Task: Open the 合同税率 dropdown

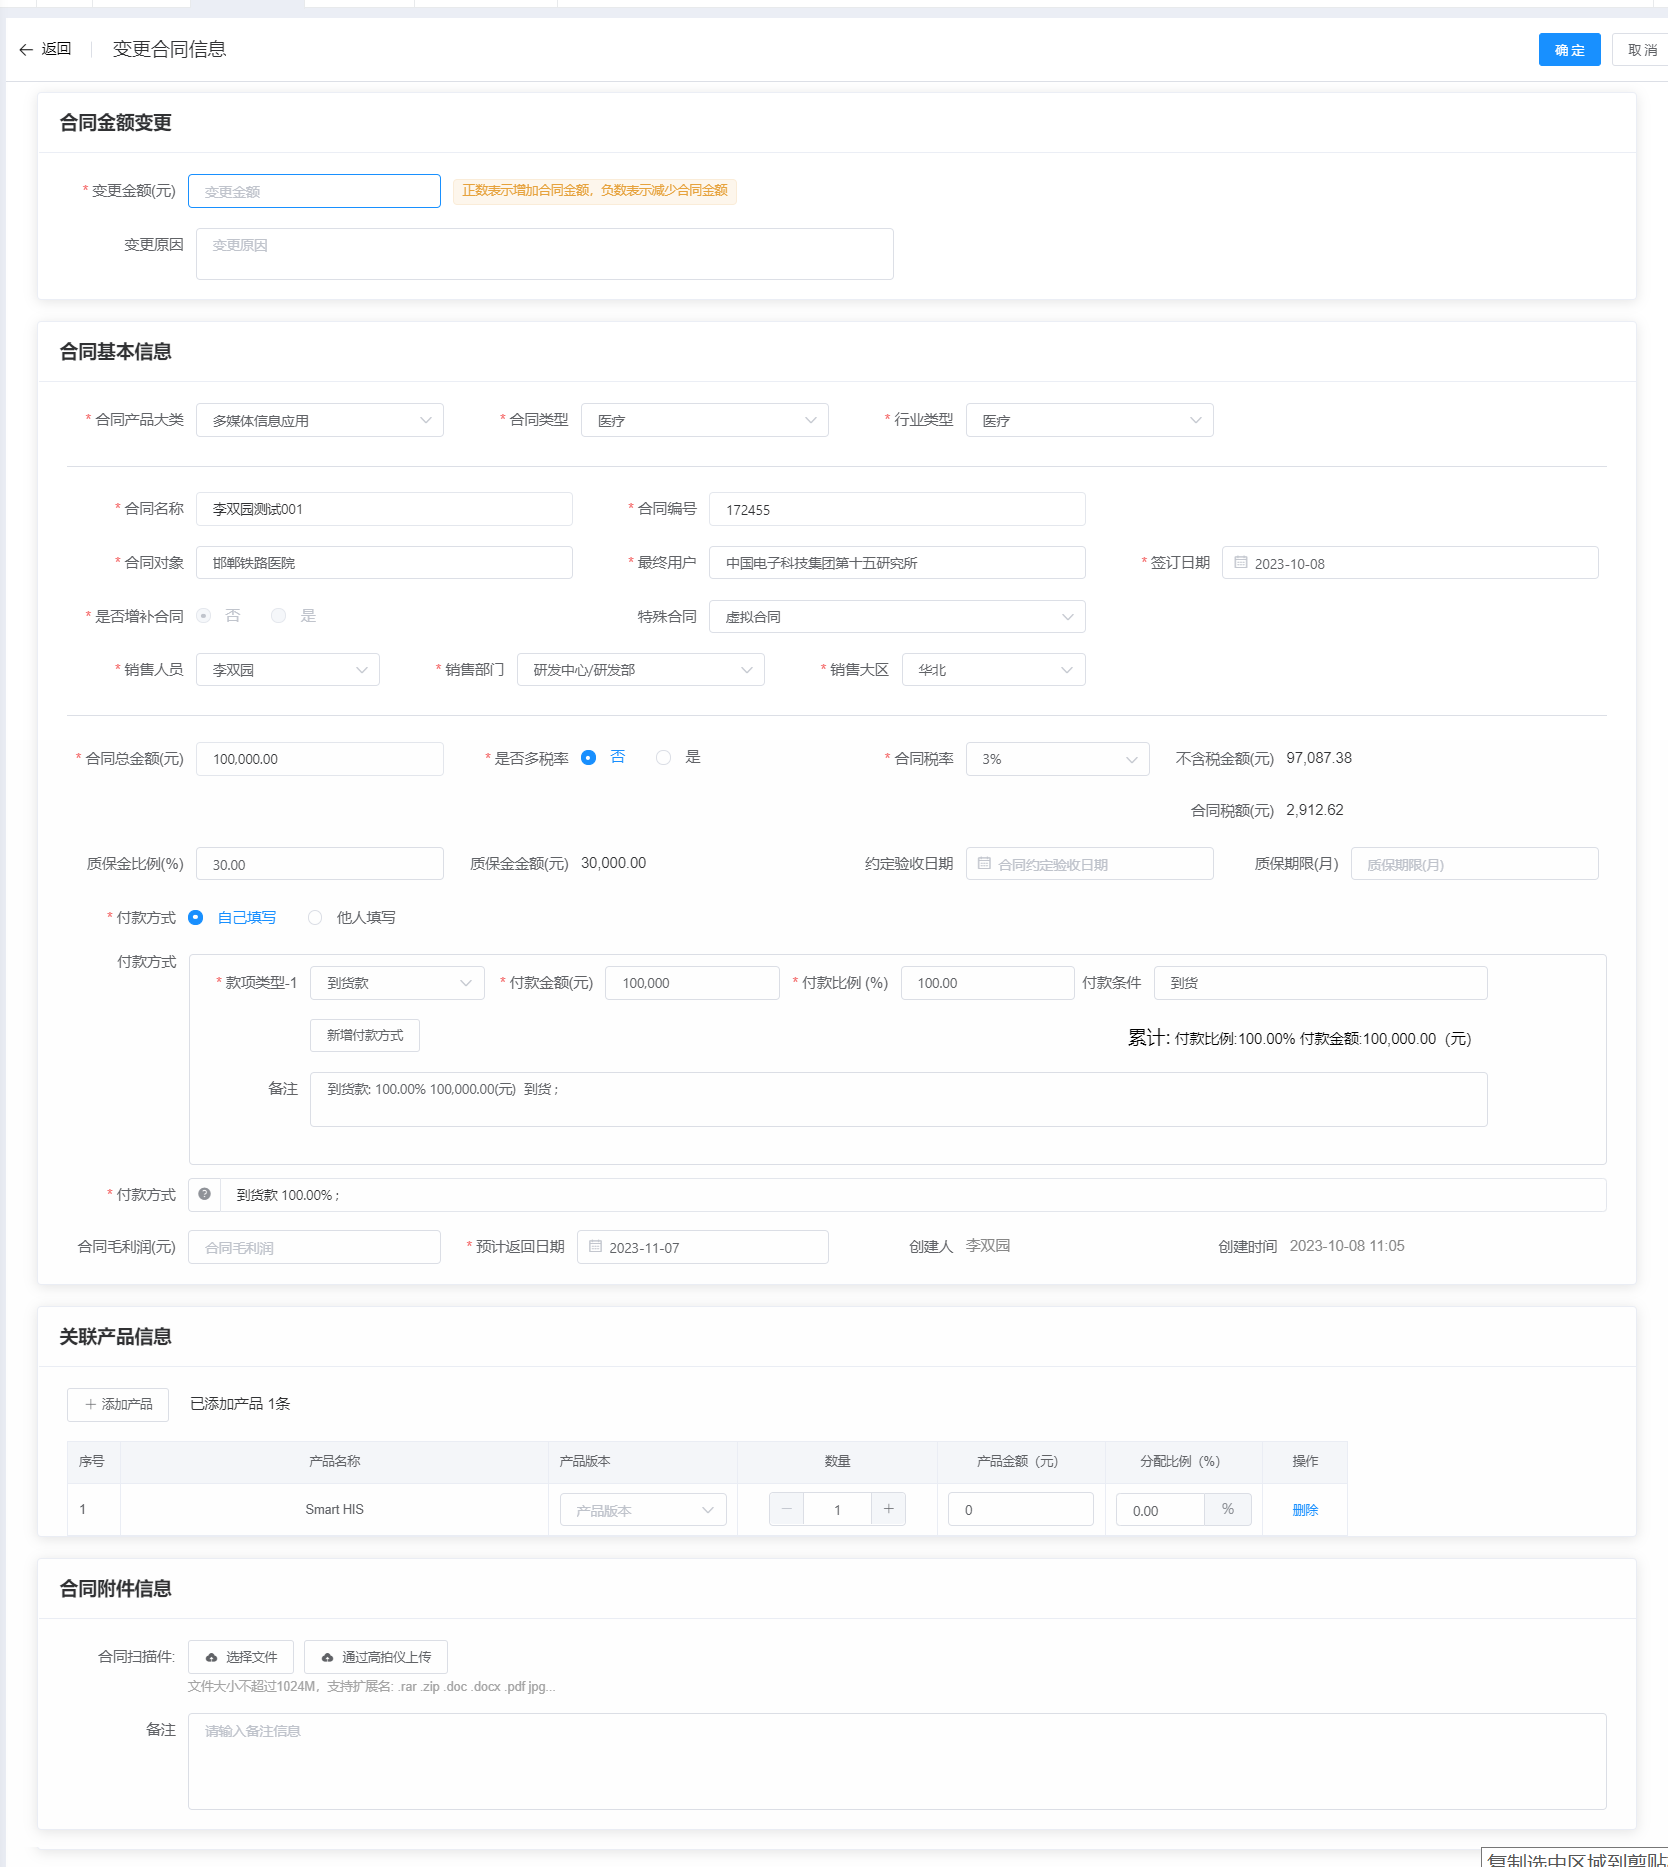Action: click(1057, 759)
